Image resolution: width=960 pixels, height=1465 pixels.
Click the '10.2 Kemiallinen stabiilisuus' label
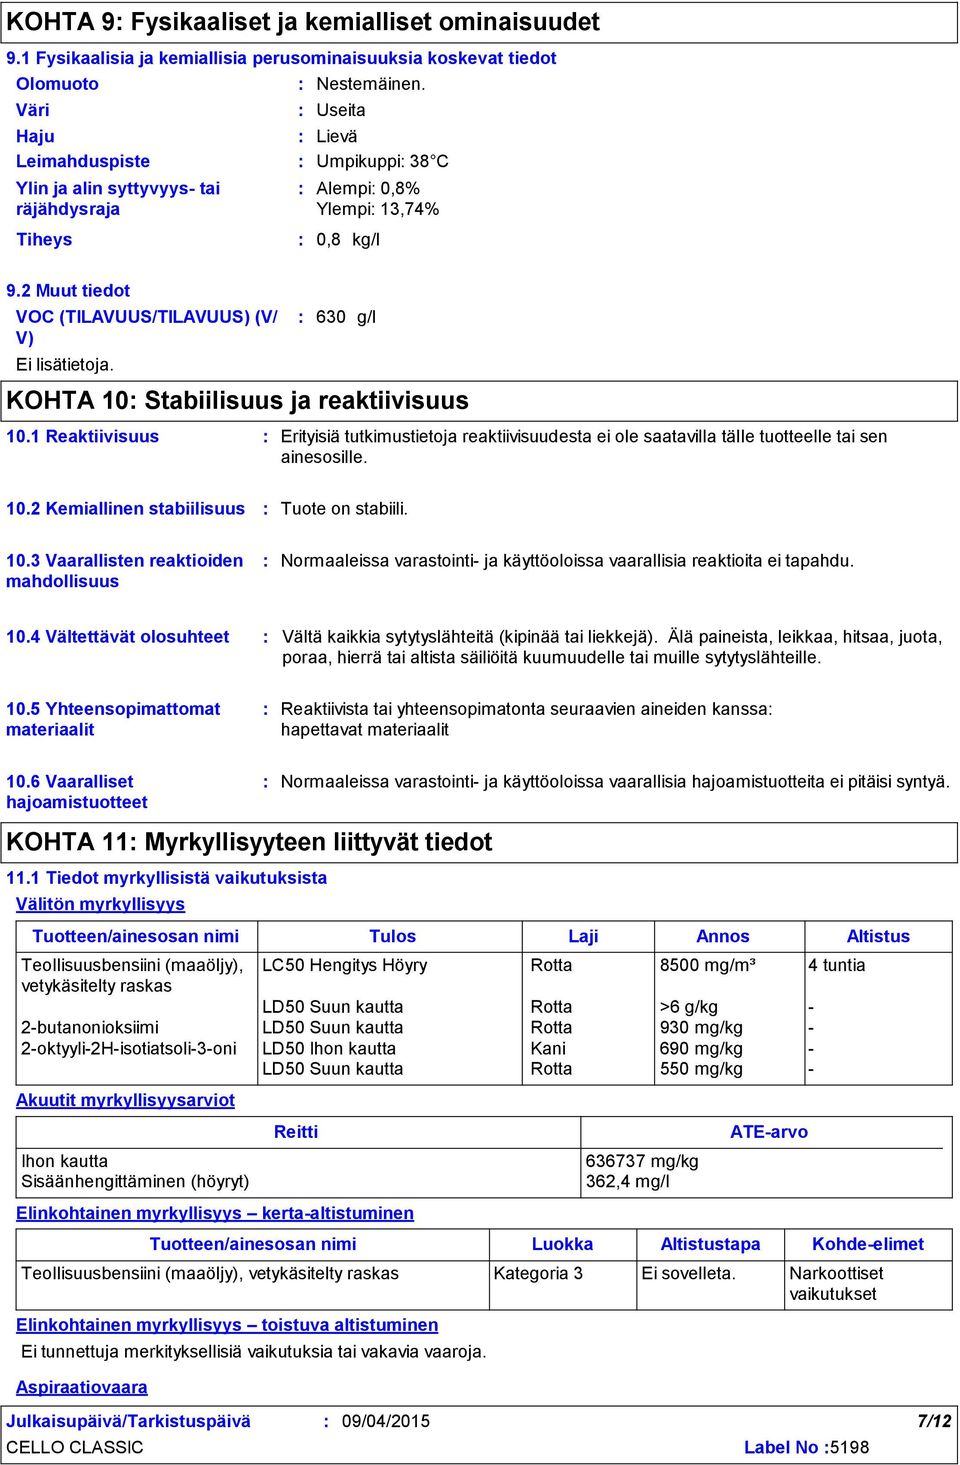(125, 508)
